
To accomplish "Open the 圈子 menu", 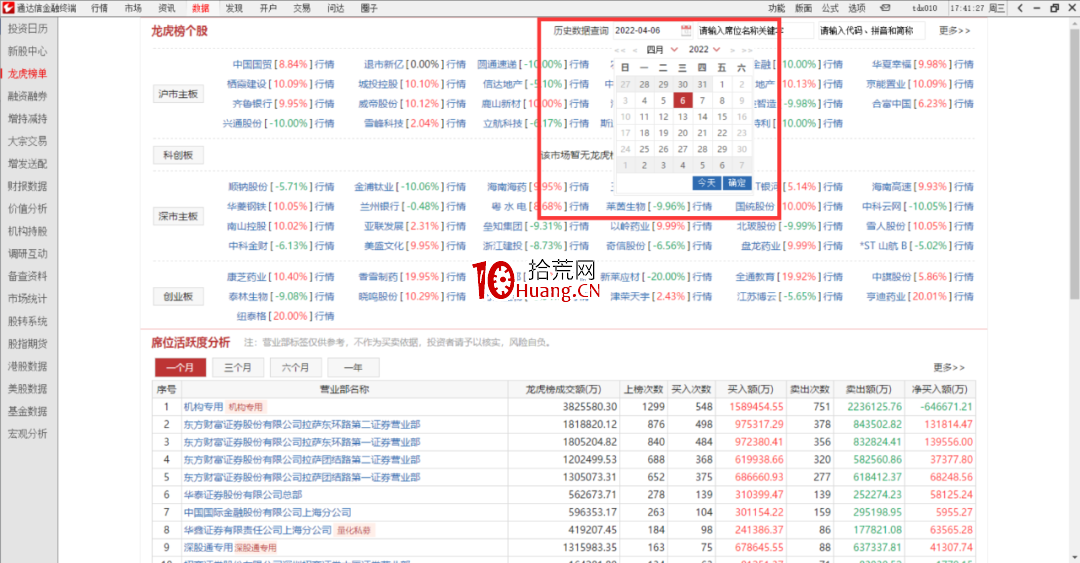I will pyautogui.click(x=369, y=8).
